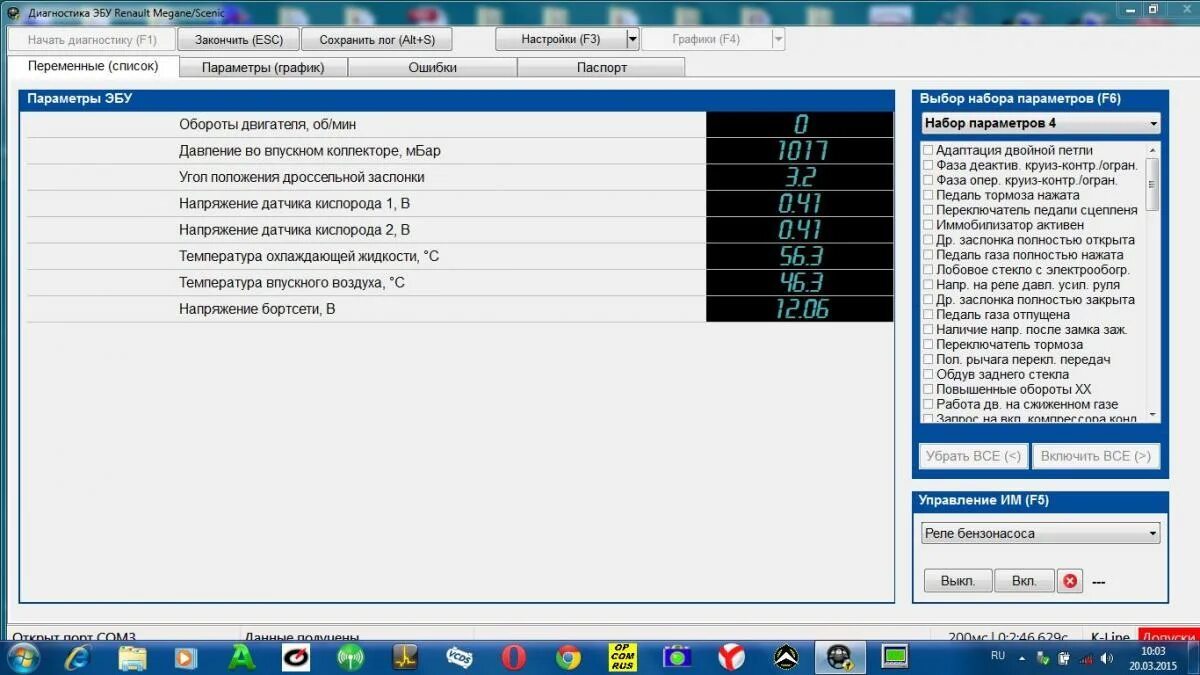This screenshot has height=675, width=1200.
Task: Expand the Графики (F4) dropdown arrow
Action: tap(778, 39)
